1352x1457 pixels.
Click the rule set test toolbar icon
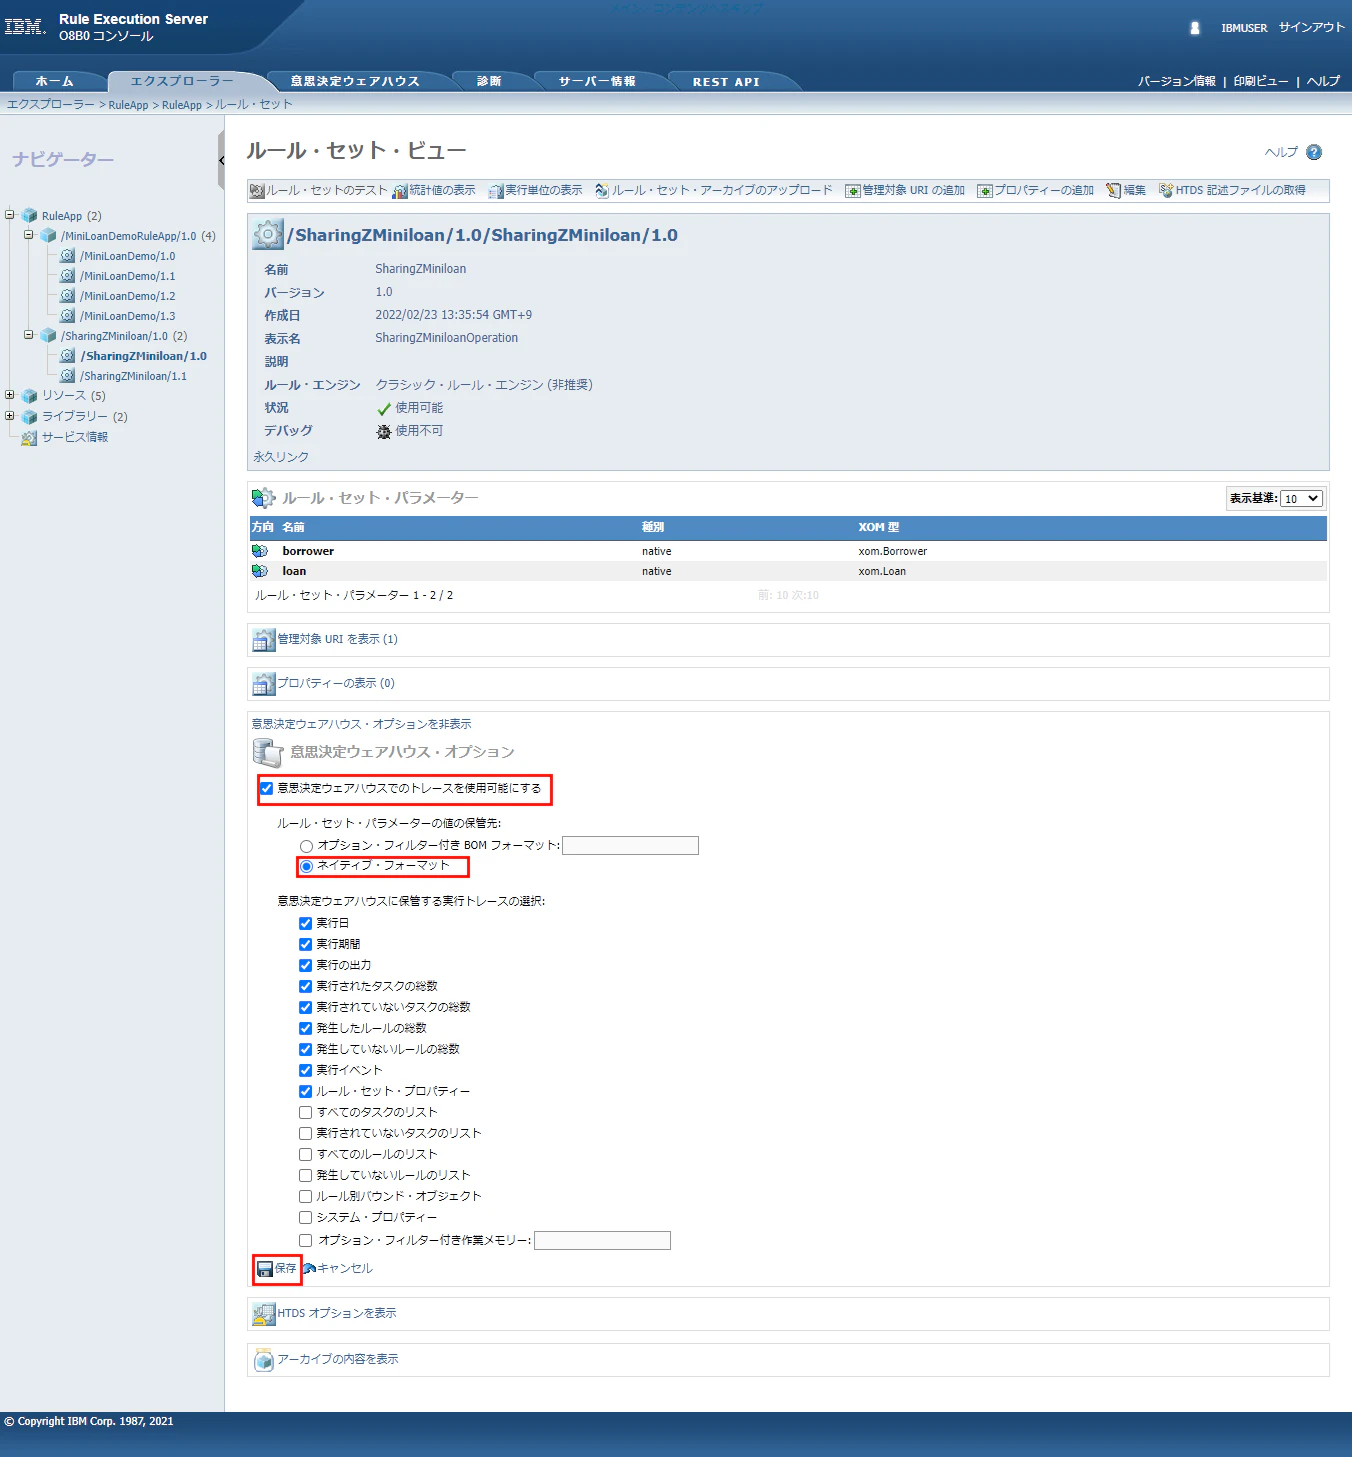click(257, 191)
